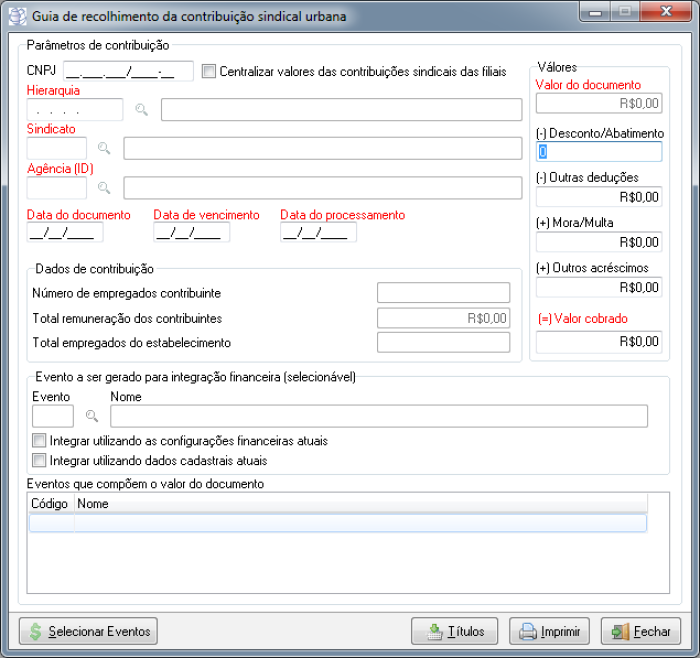Select the Data de vencimento field
Image resolution: width=700 pixels, height=658 pixels.
pos(191,233)
